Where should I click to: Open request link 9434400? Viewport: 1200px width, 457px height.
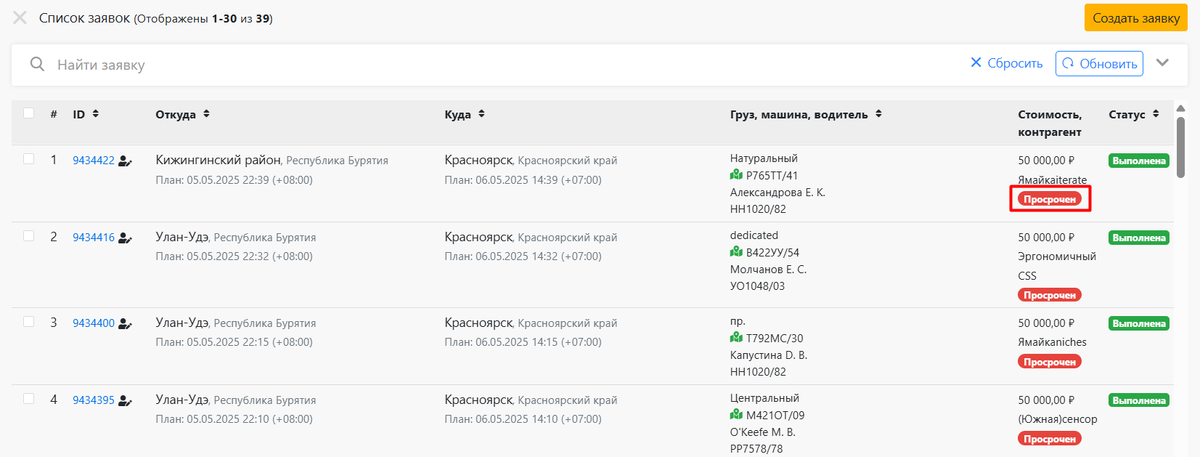click(93, 324)
